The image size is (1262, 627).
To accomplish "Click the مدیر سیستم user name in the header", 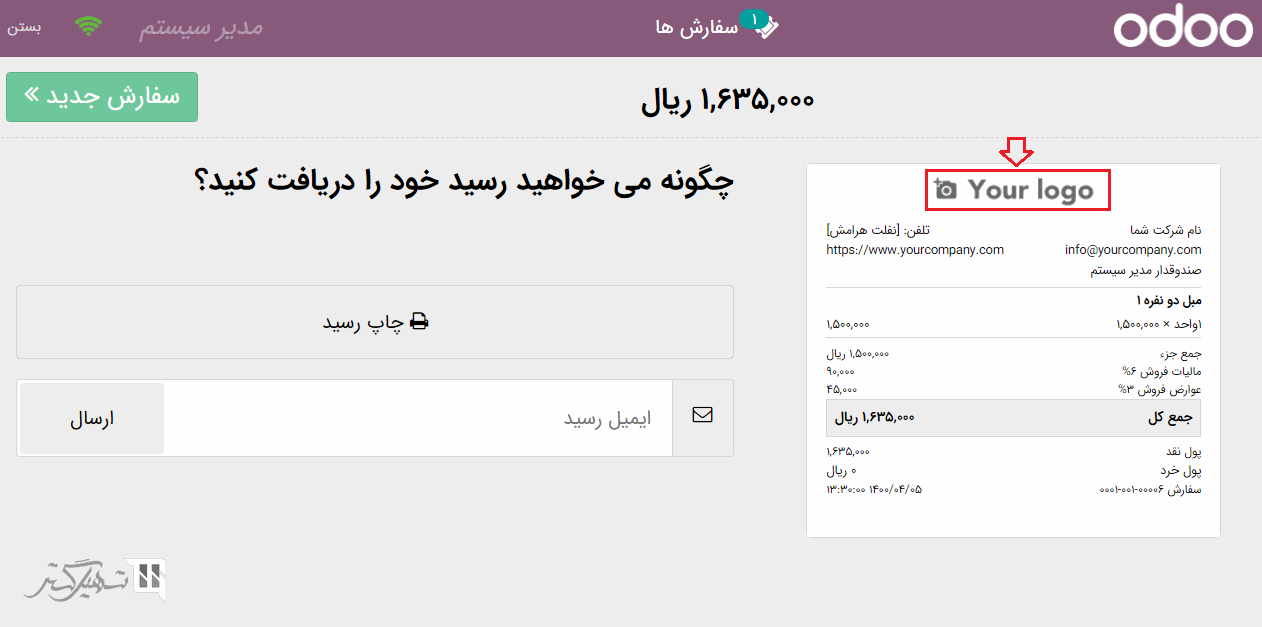I will pyautogui.click(x=200, y=27).
